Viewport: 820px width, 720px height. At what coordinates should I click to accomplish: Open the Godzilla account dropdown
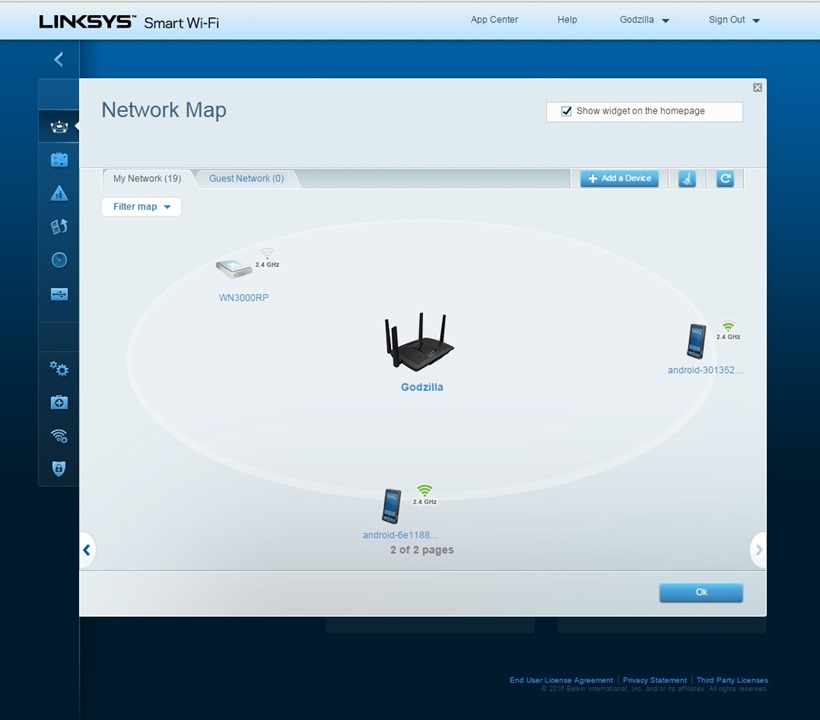(x=644, y=20)
